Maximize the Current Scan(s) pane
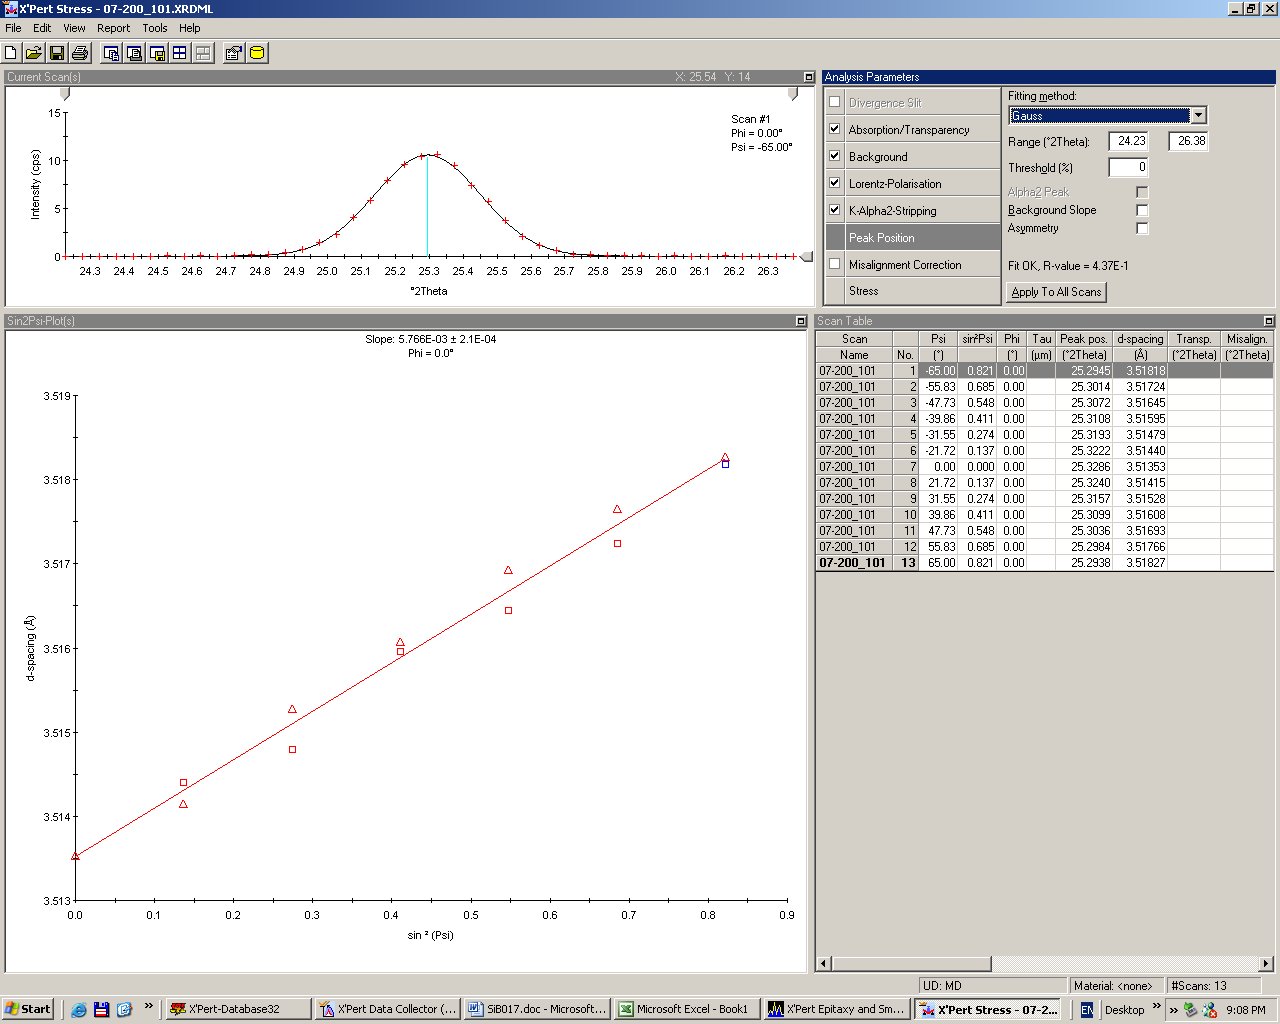Screen dimensions: 1280x1024 coord(809,77)
